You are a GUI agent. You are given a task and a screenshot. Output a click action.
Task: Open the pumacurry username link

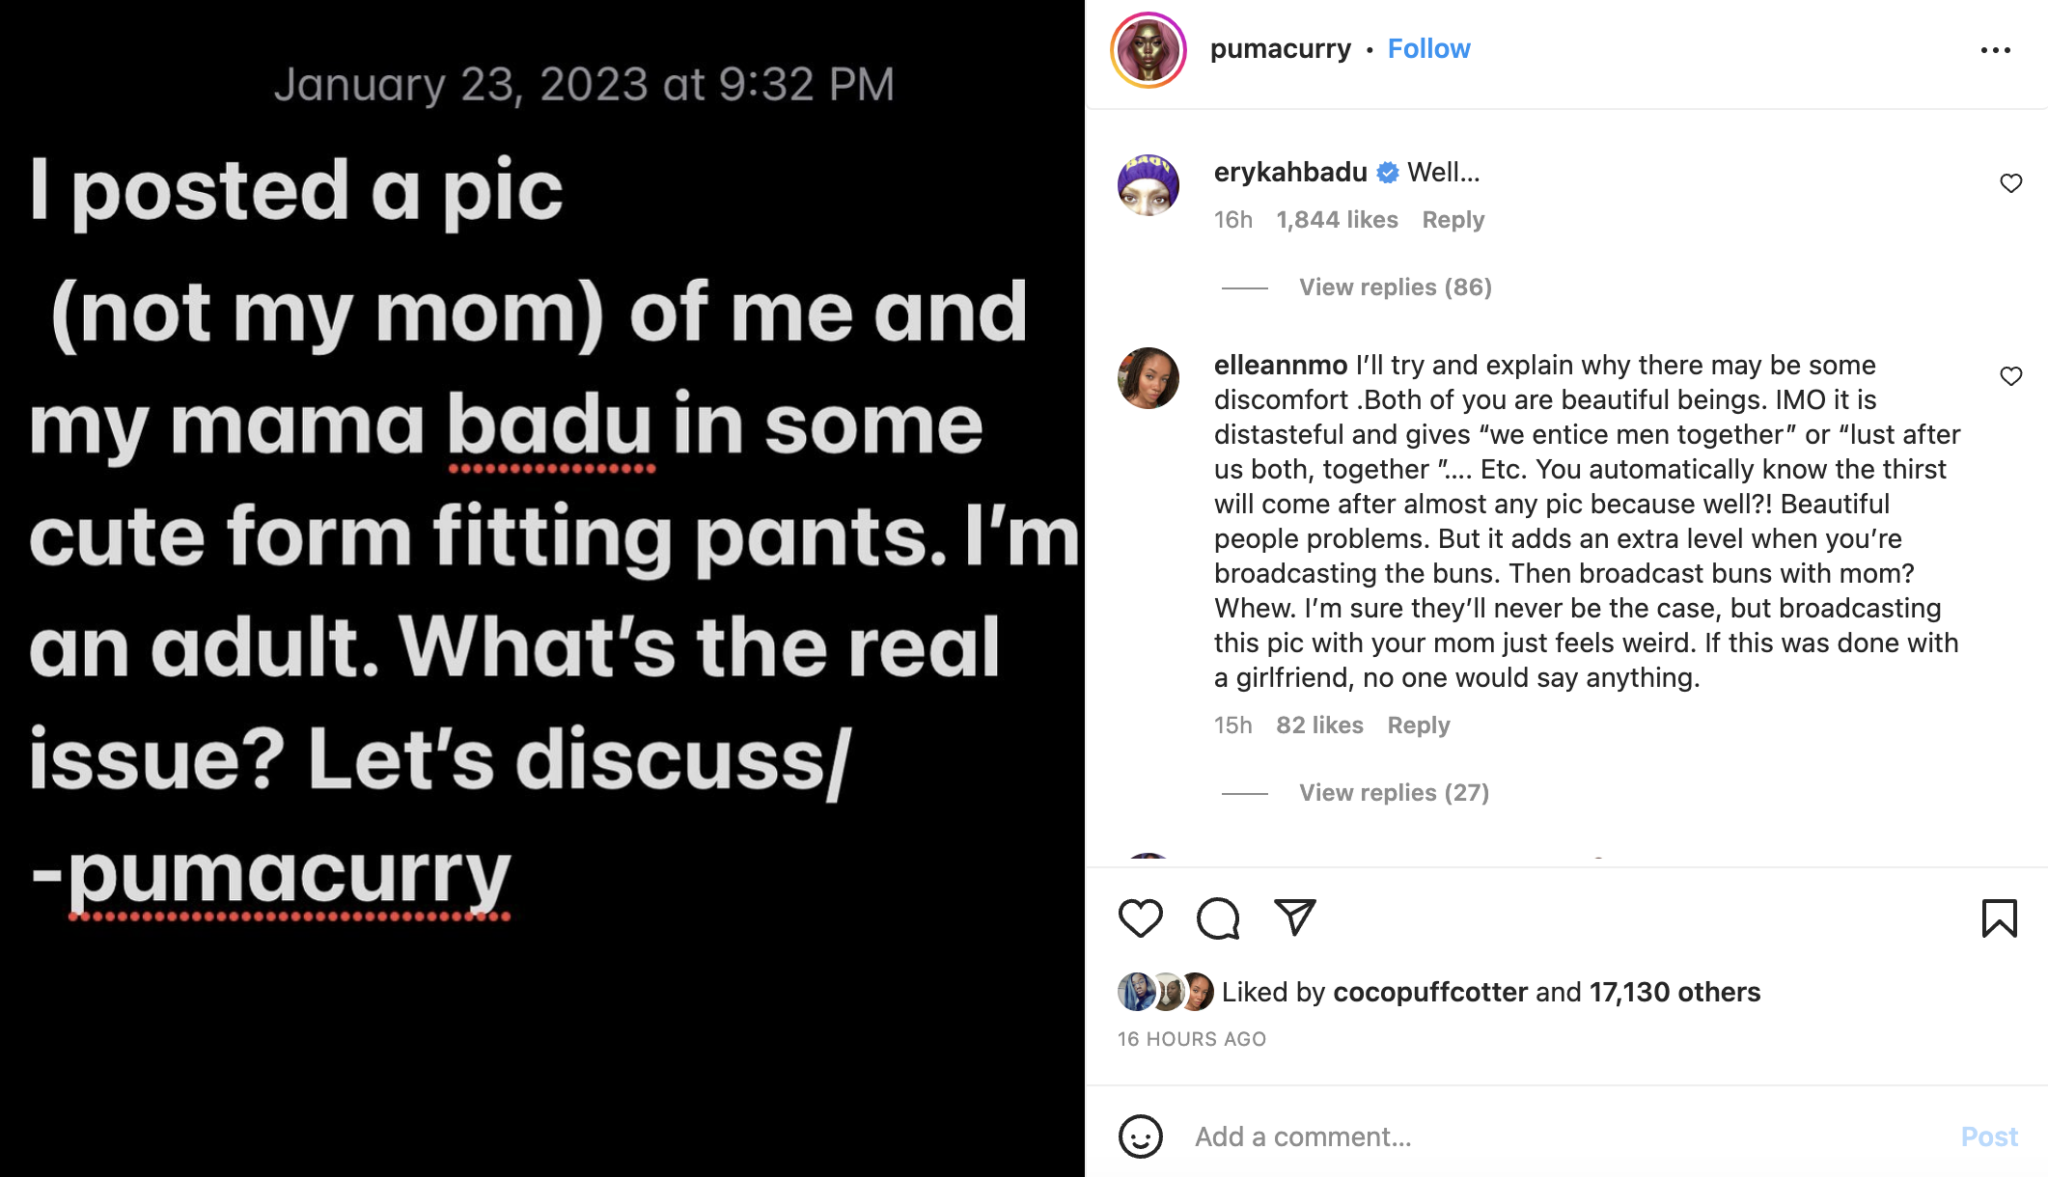point(1280,48)
